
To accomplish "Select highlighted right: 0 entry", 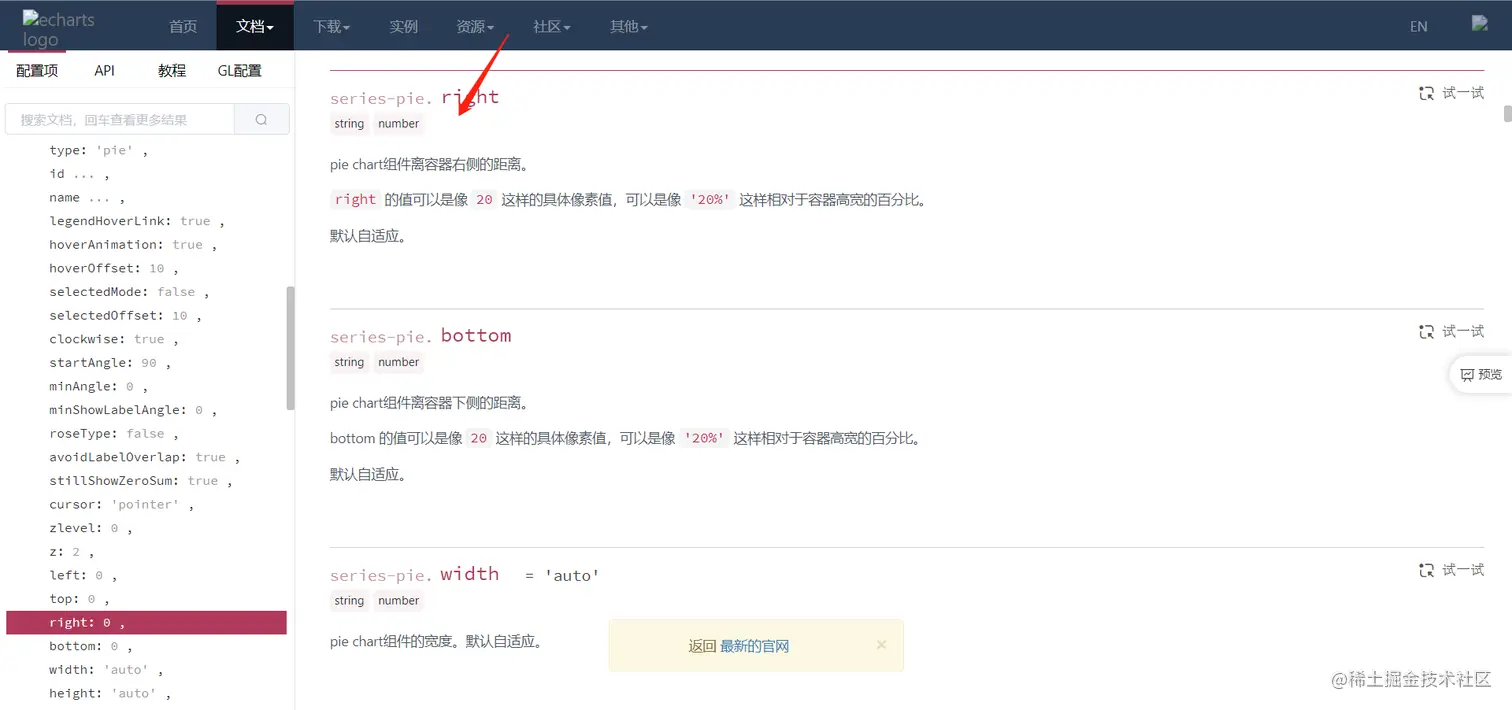I will click(147, 623).
